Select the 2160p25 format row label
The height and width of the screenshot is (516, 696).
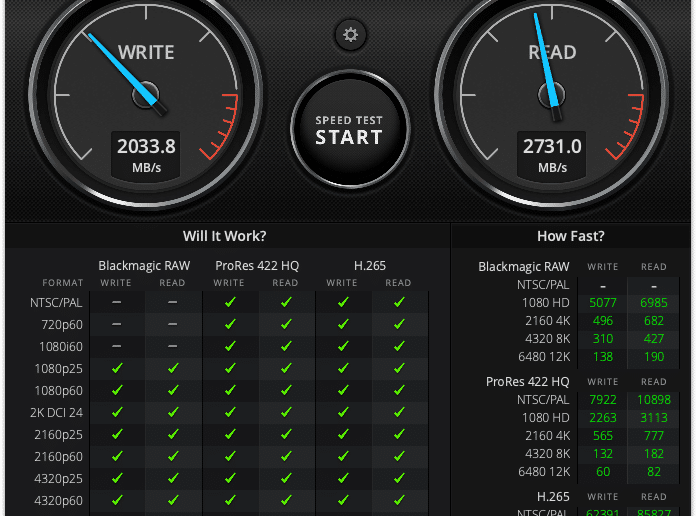59,434
